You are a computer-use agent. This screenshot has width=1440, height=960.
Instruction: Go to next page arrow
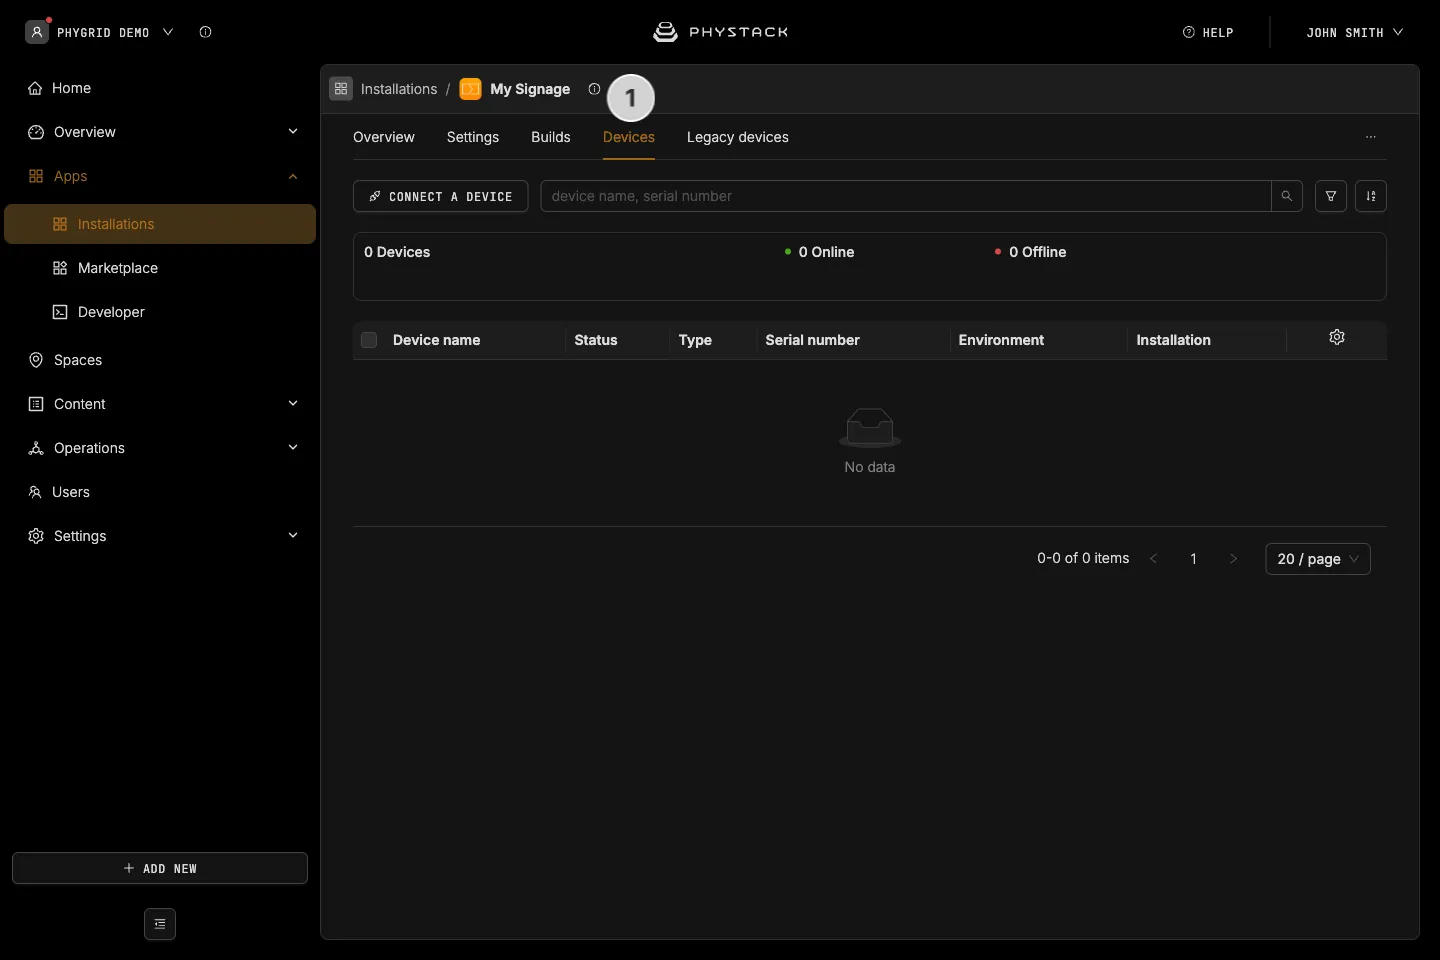click(x=1233, y=559)
